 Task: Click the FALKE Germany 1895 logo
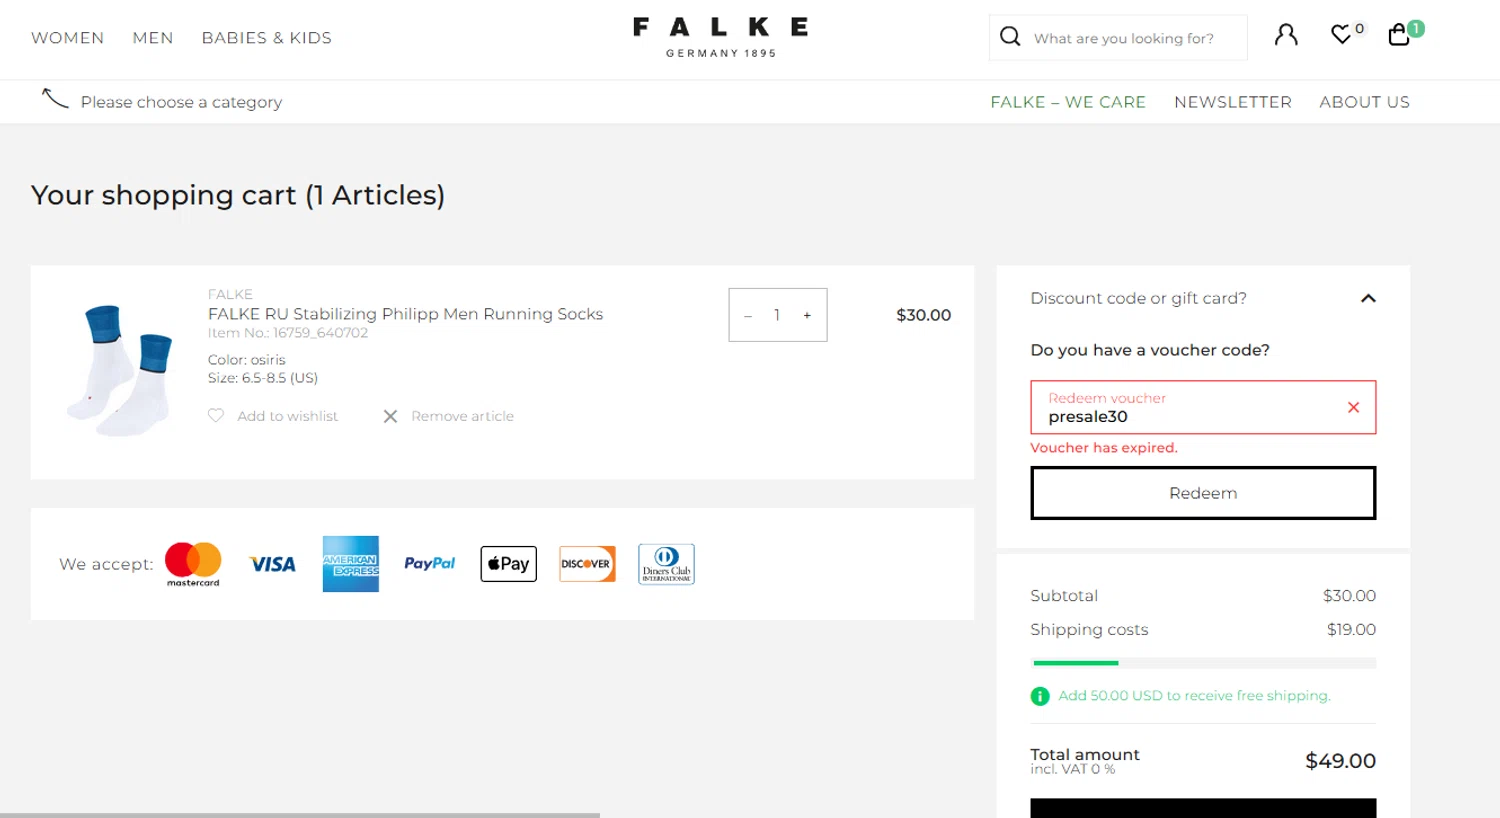pos(720,37)
